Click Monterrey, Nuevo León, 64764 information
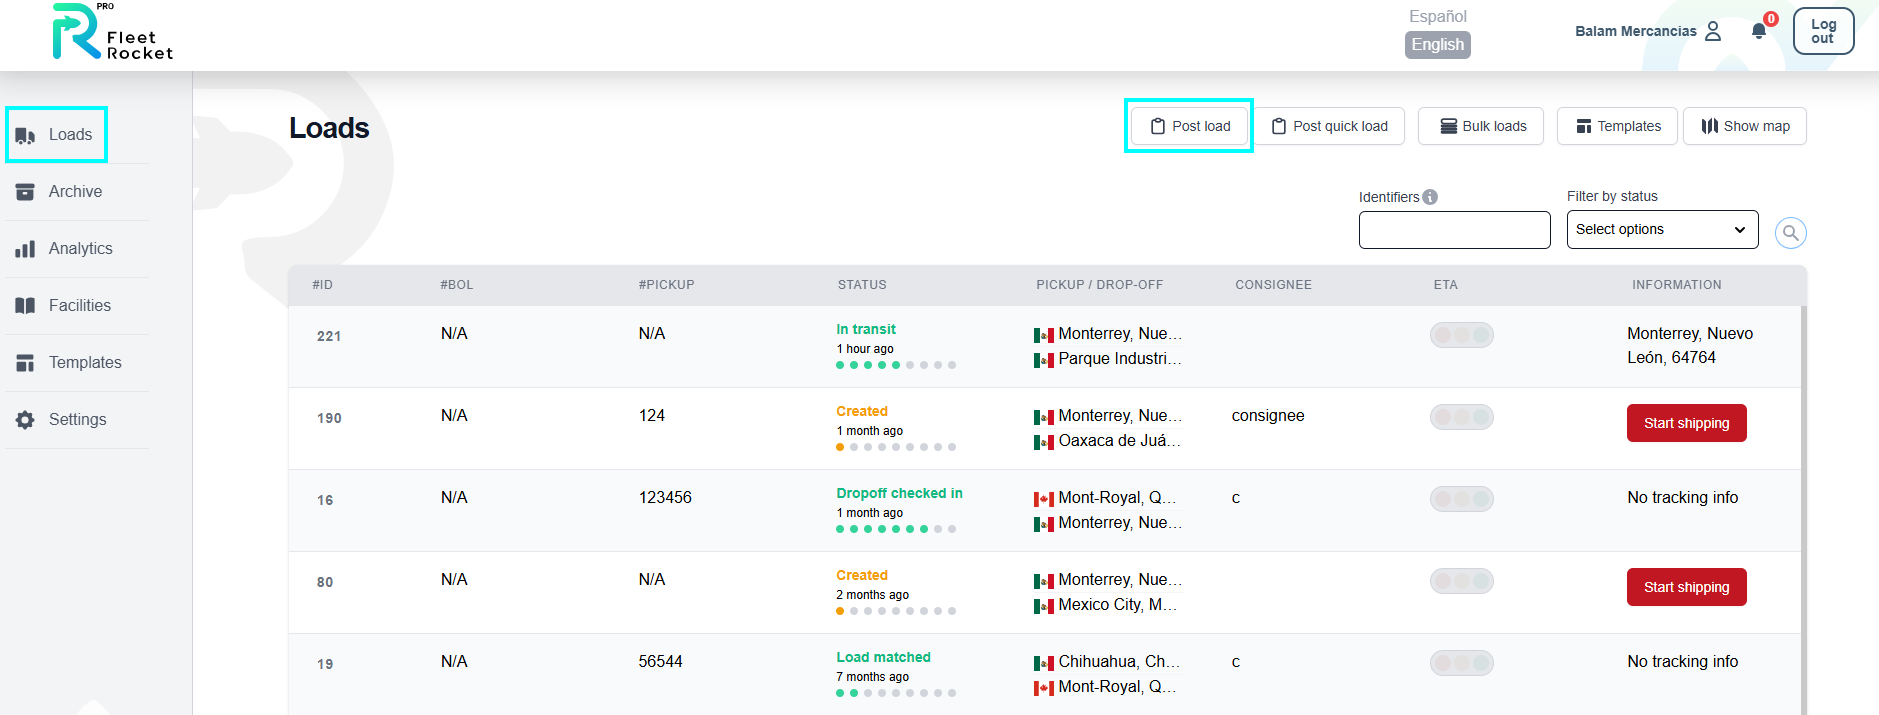This screenshot has width=1879, height=715. [1690, 346]
